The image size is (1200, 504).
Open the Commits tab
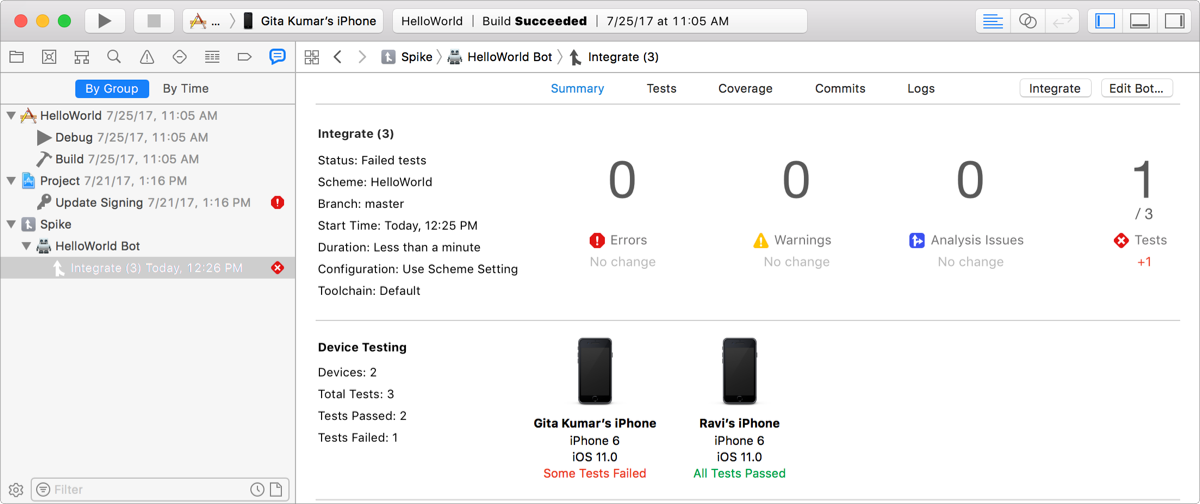[x=840, y=88]
